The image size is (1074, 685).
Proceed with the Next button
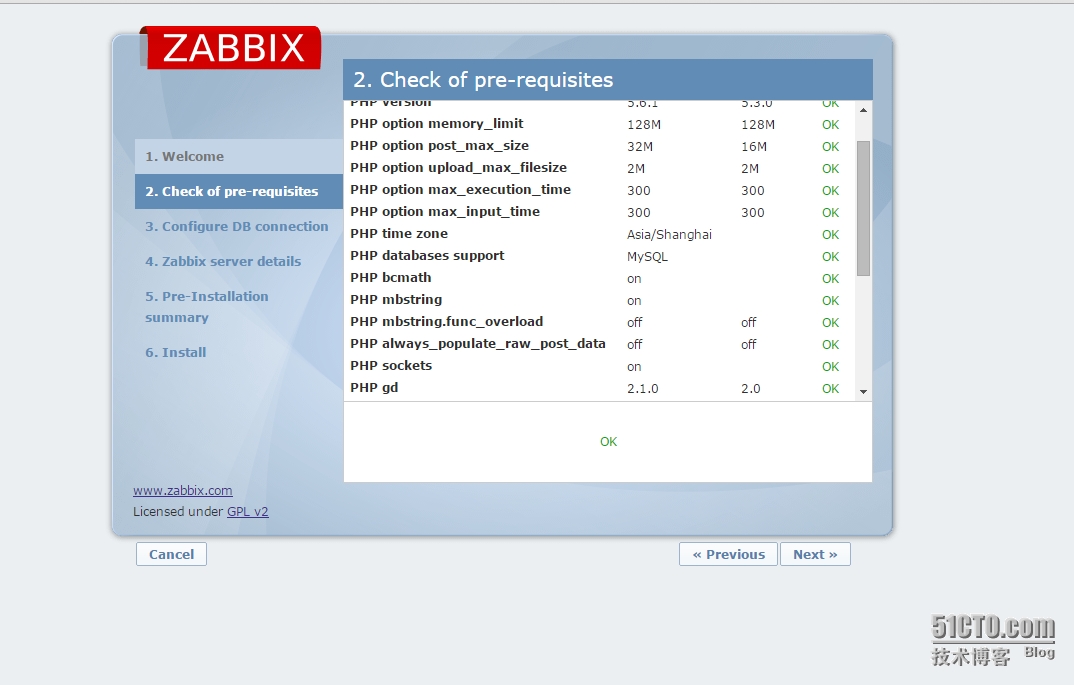click(815, 554)
